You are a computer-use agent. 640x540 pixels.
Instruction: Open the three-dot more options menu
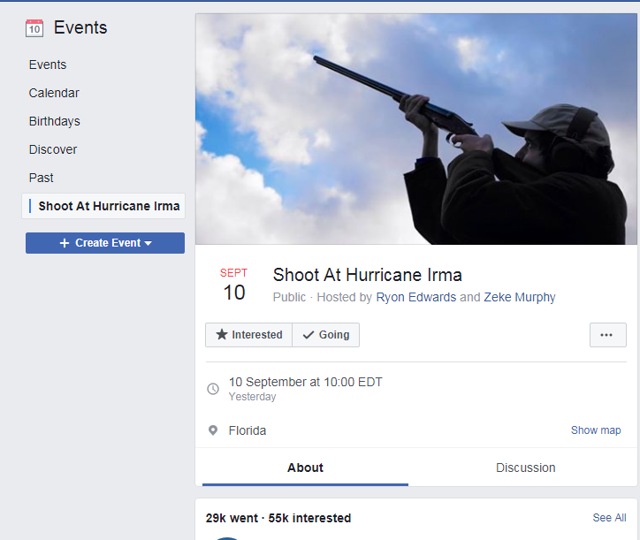pyautogui.click(x=608, y=335)
